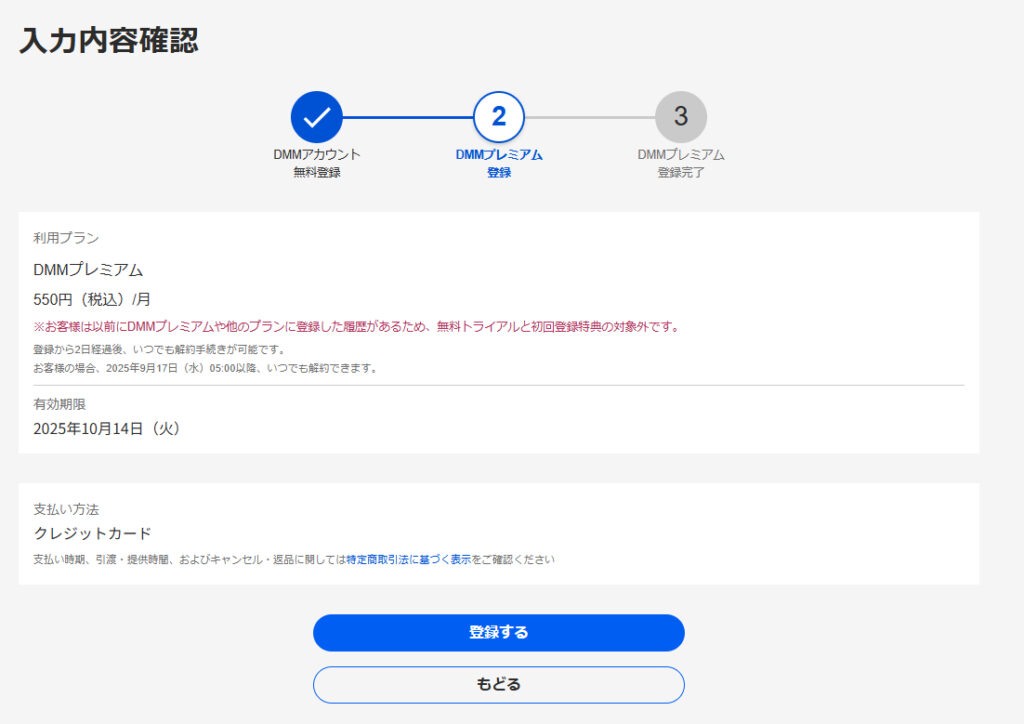Click the step 3 gray circle
Screen dimensions: 1024x724
[681, 117]
